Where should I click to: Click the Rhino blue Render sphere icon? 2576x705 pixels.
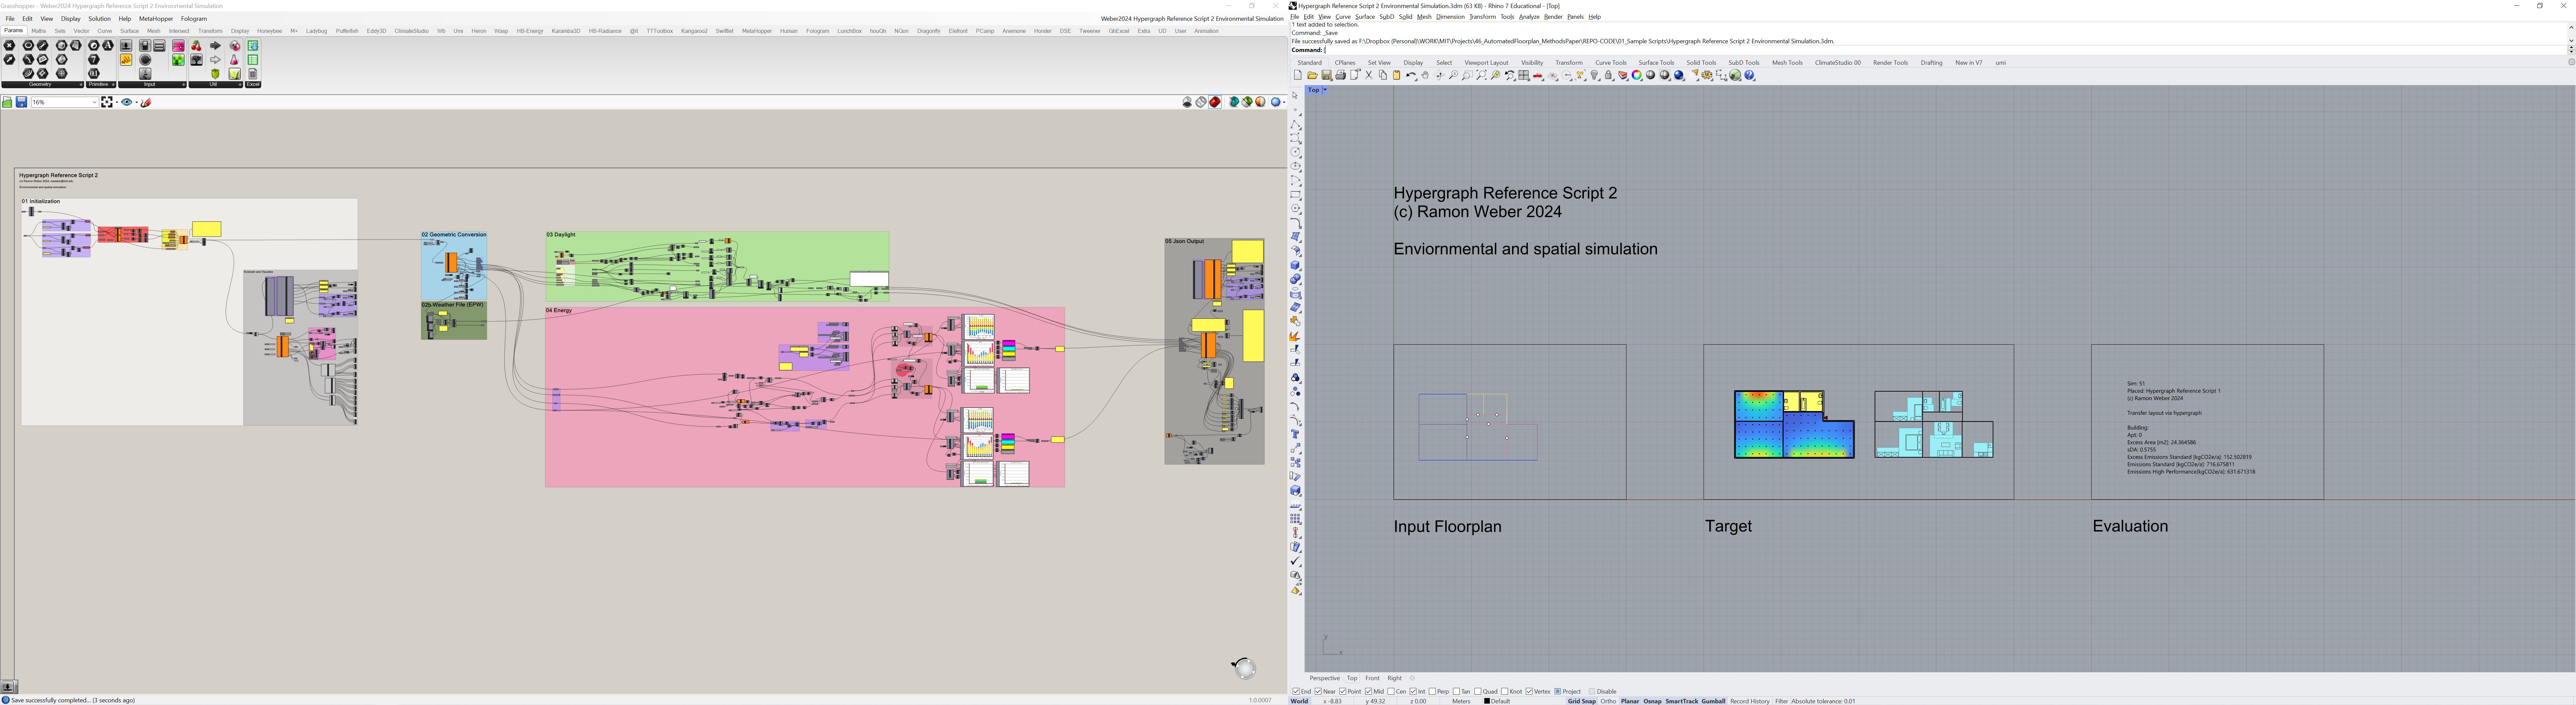click(x=1679, y=75)
